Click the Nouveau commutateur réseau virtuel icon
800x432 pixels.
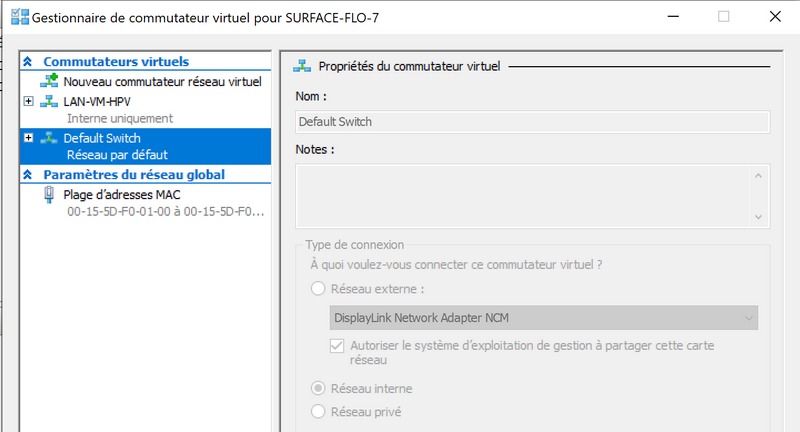(x=49, y=81)
